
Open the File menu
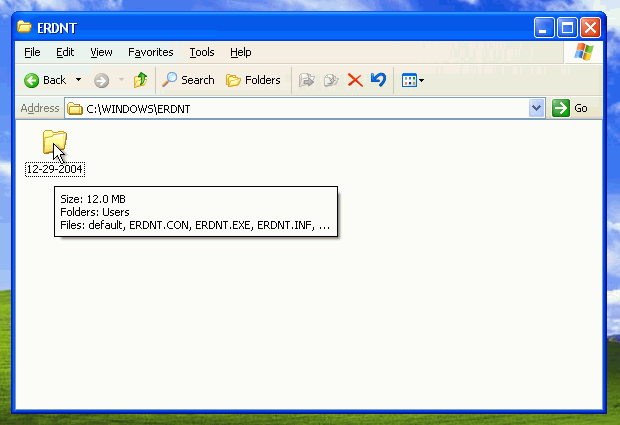32,52
